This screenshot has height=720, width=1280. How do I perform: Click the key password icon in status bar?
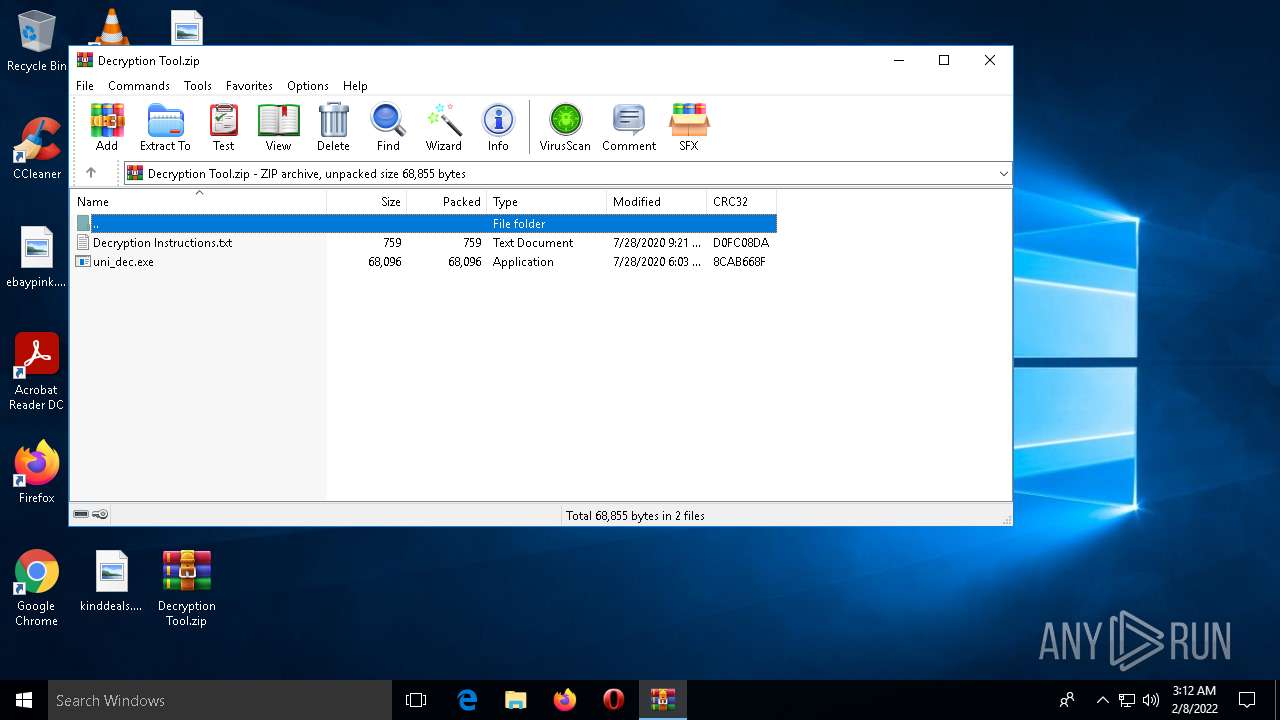[100, 514]
